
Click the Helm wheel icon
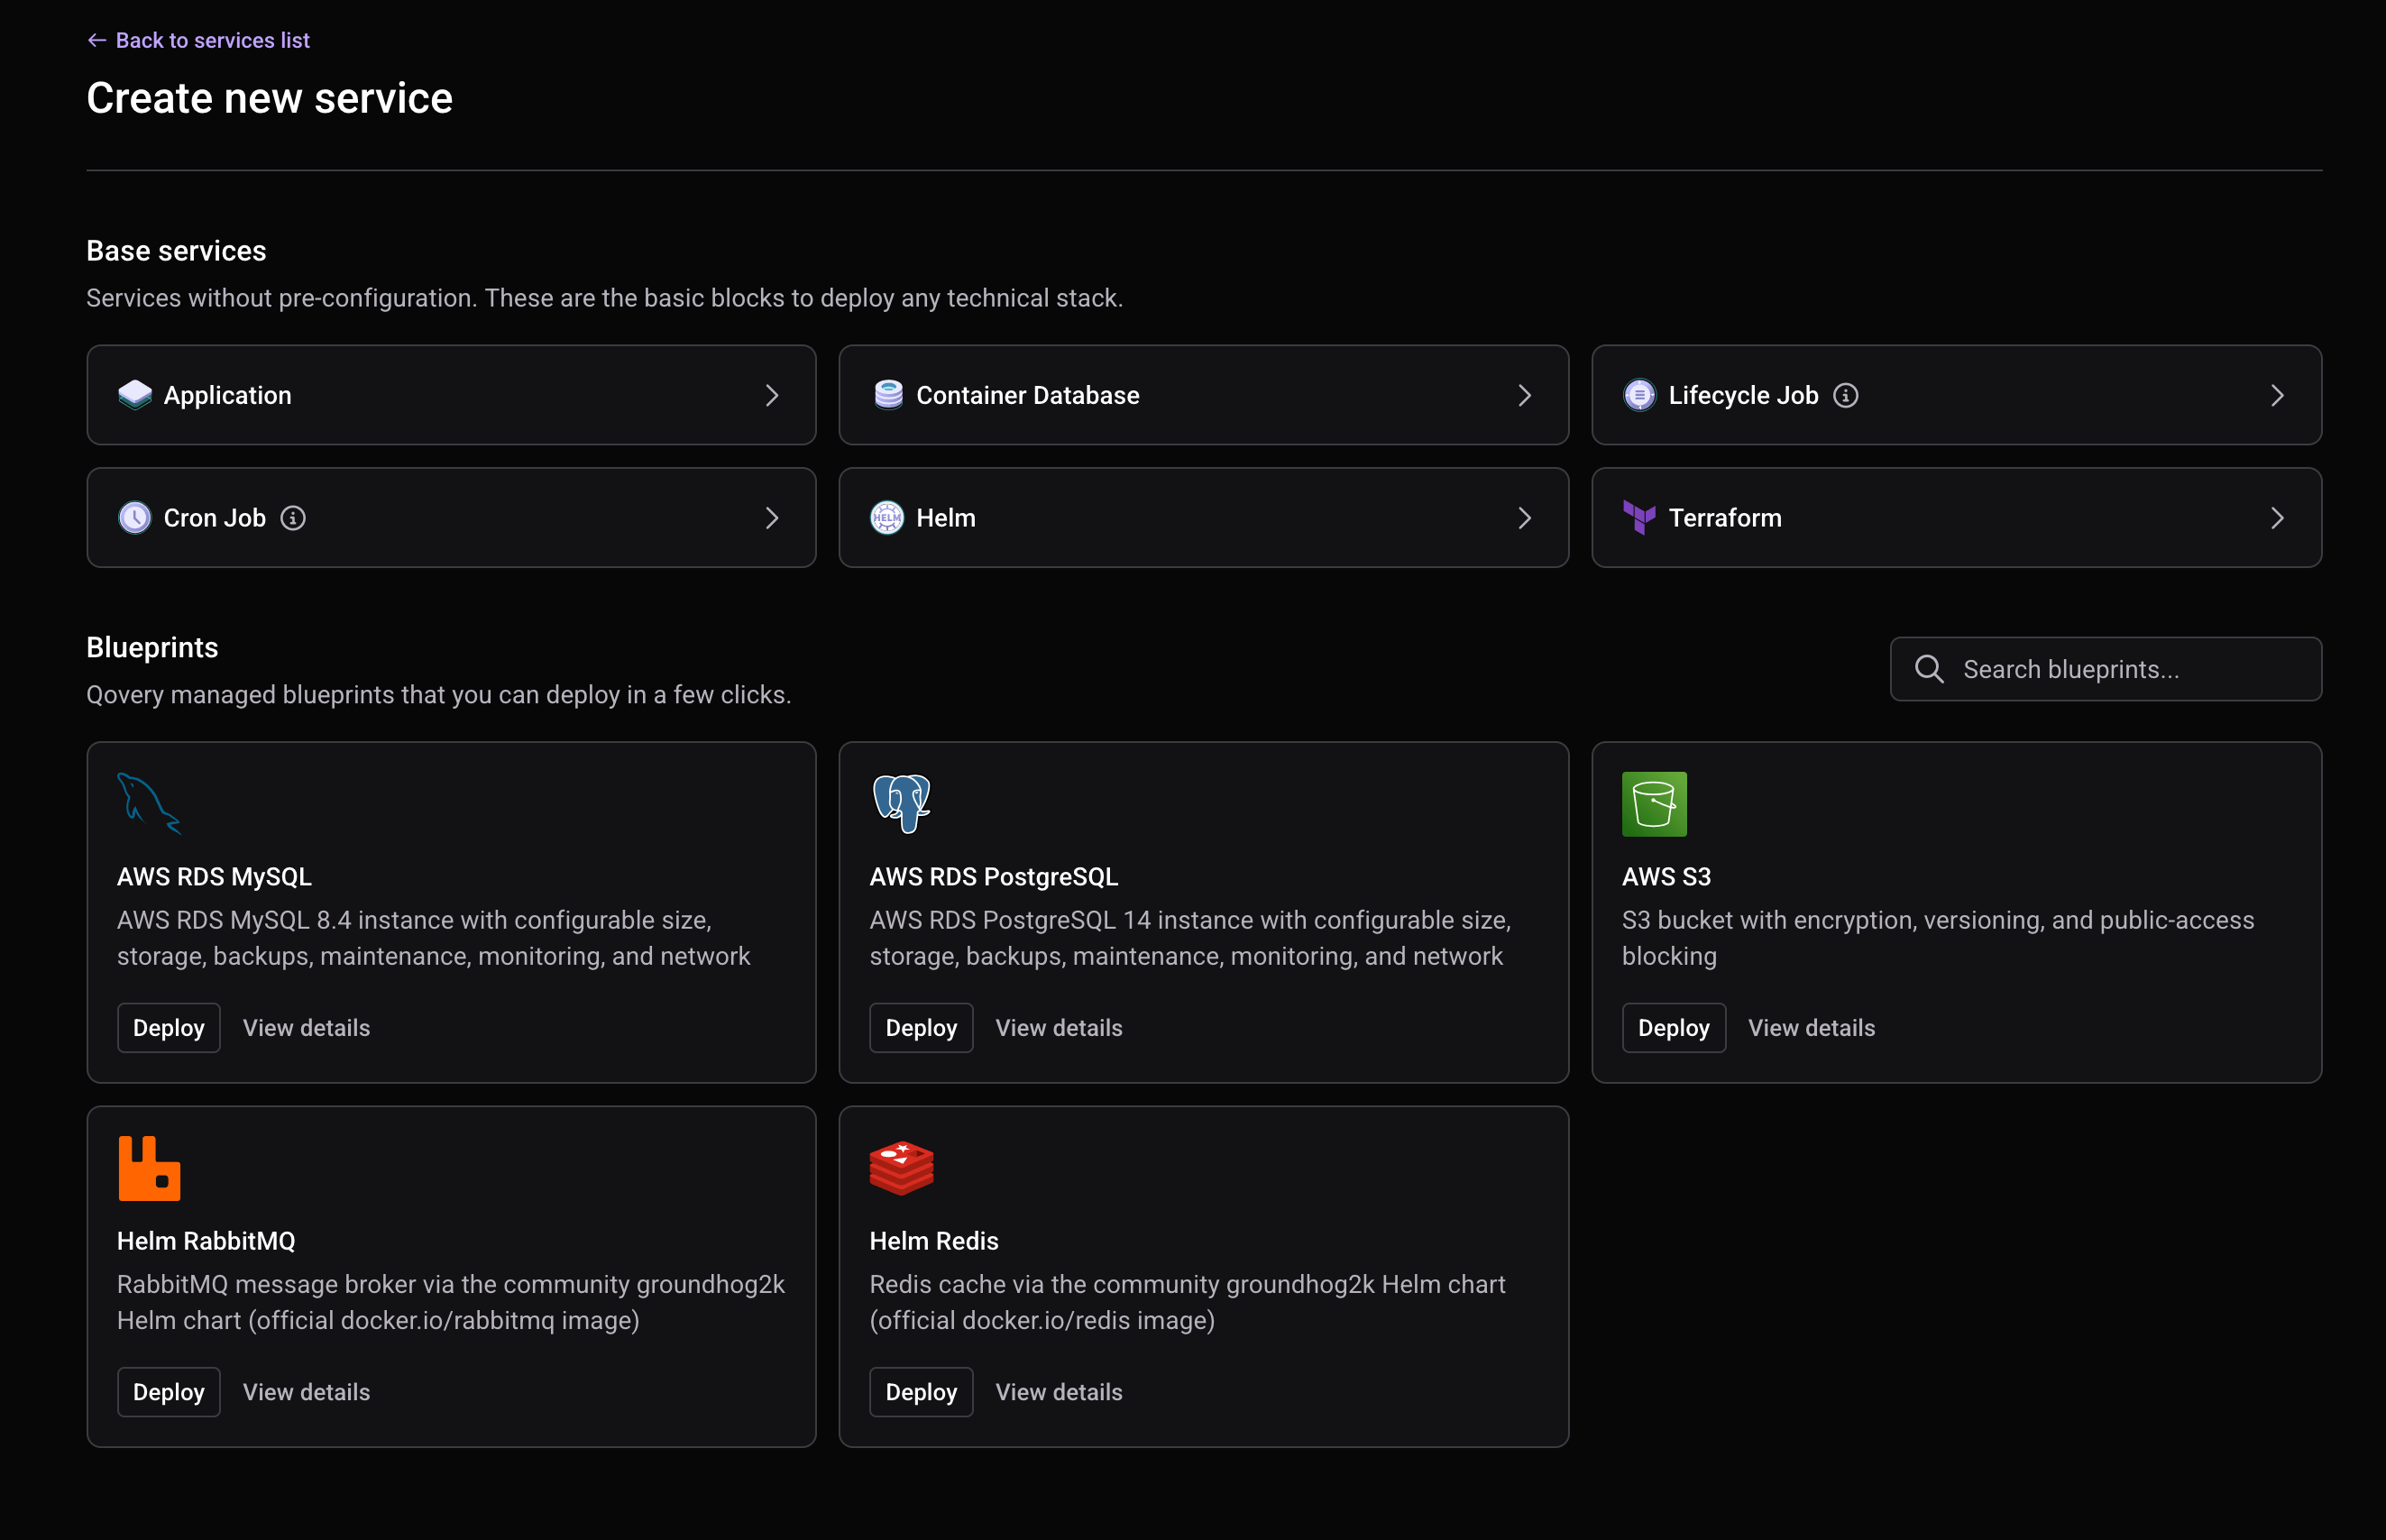pyautogui.click(x=887, y=518)
